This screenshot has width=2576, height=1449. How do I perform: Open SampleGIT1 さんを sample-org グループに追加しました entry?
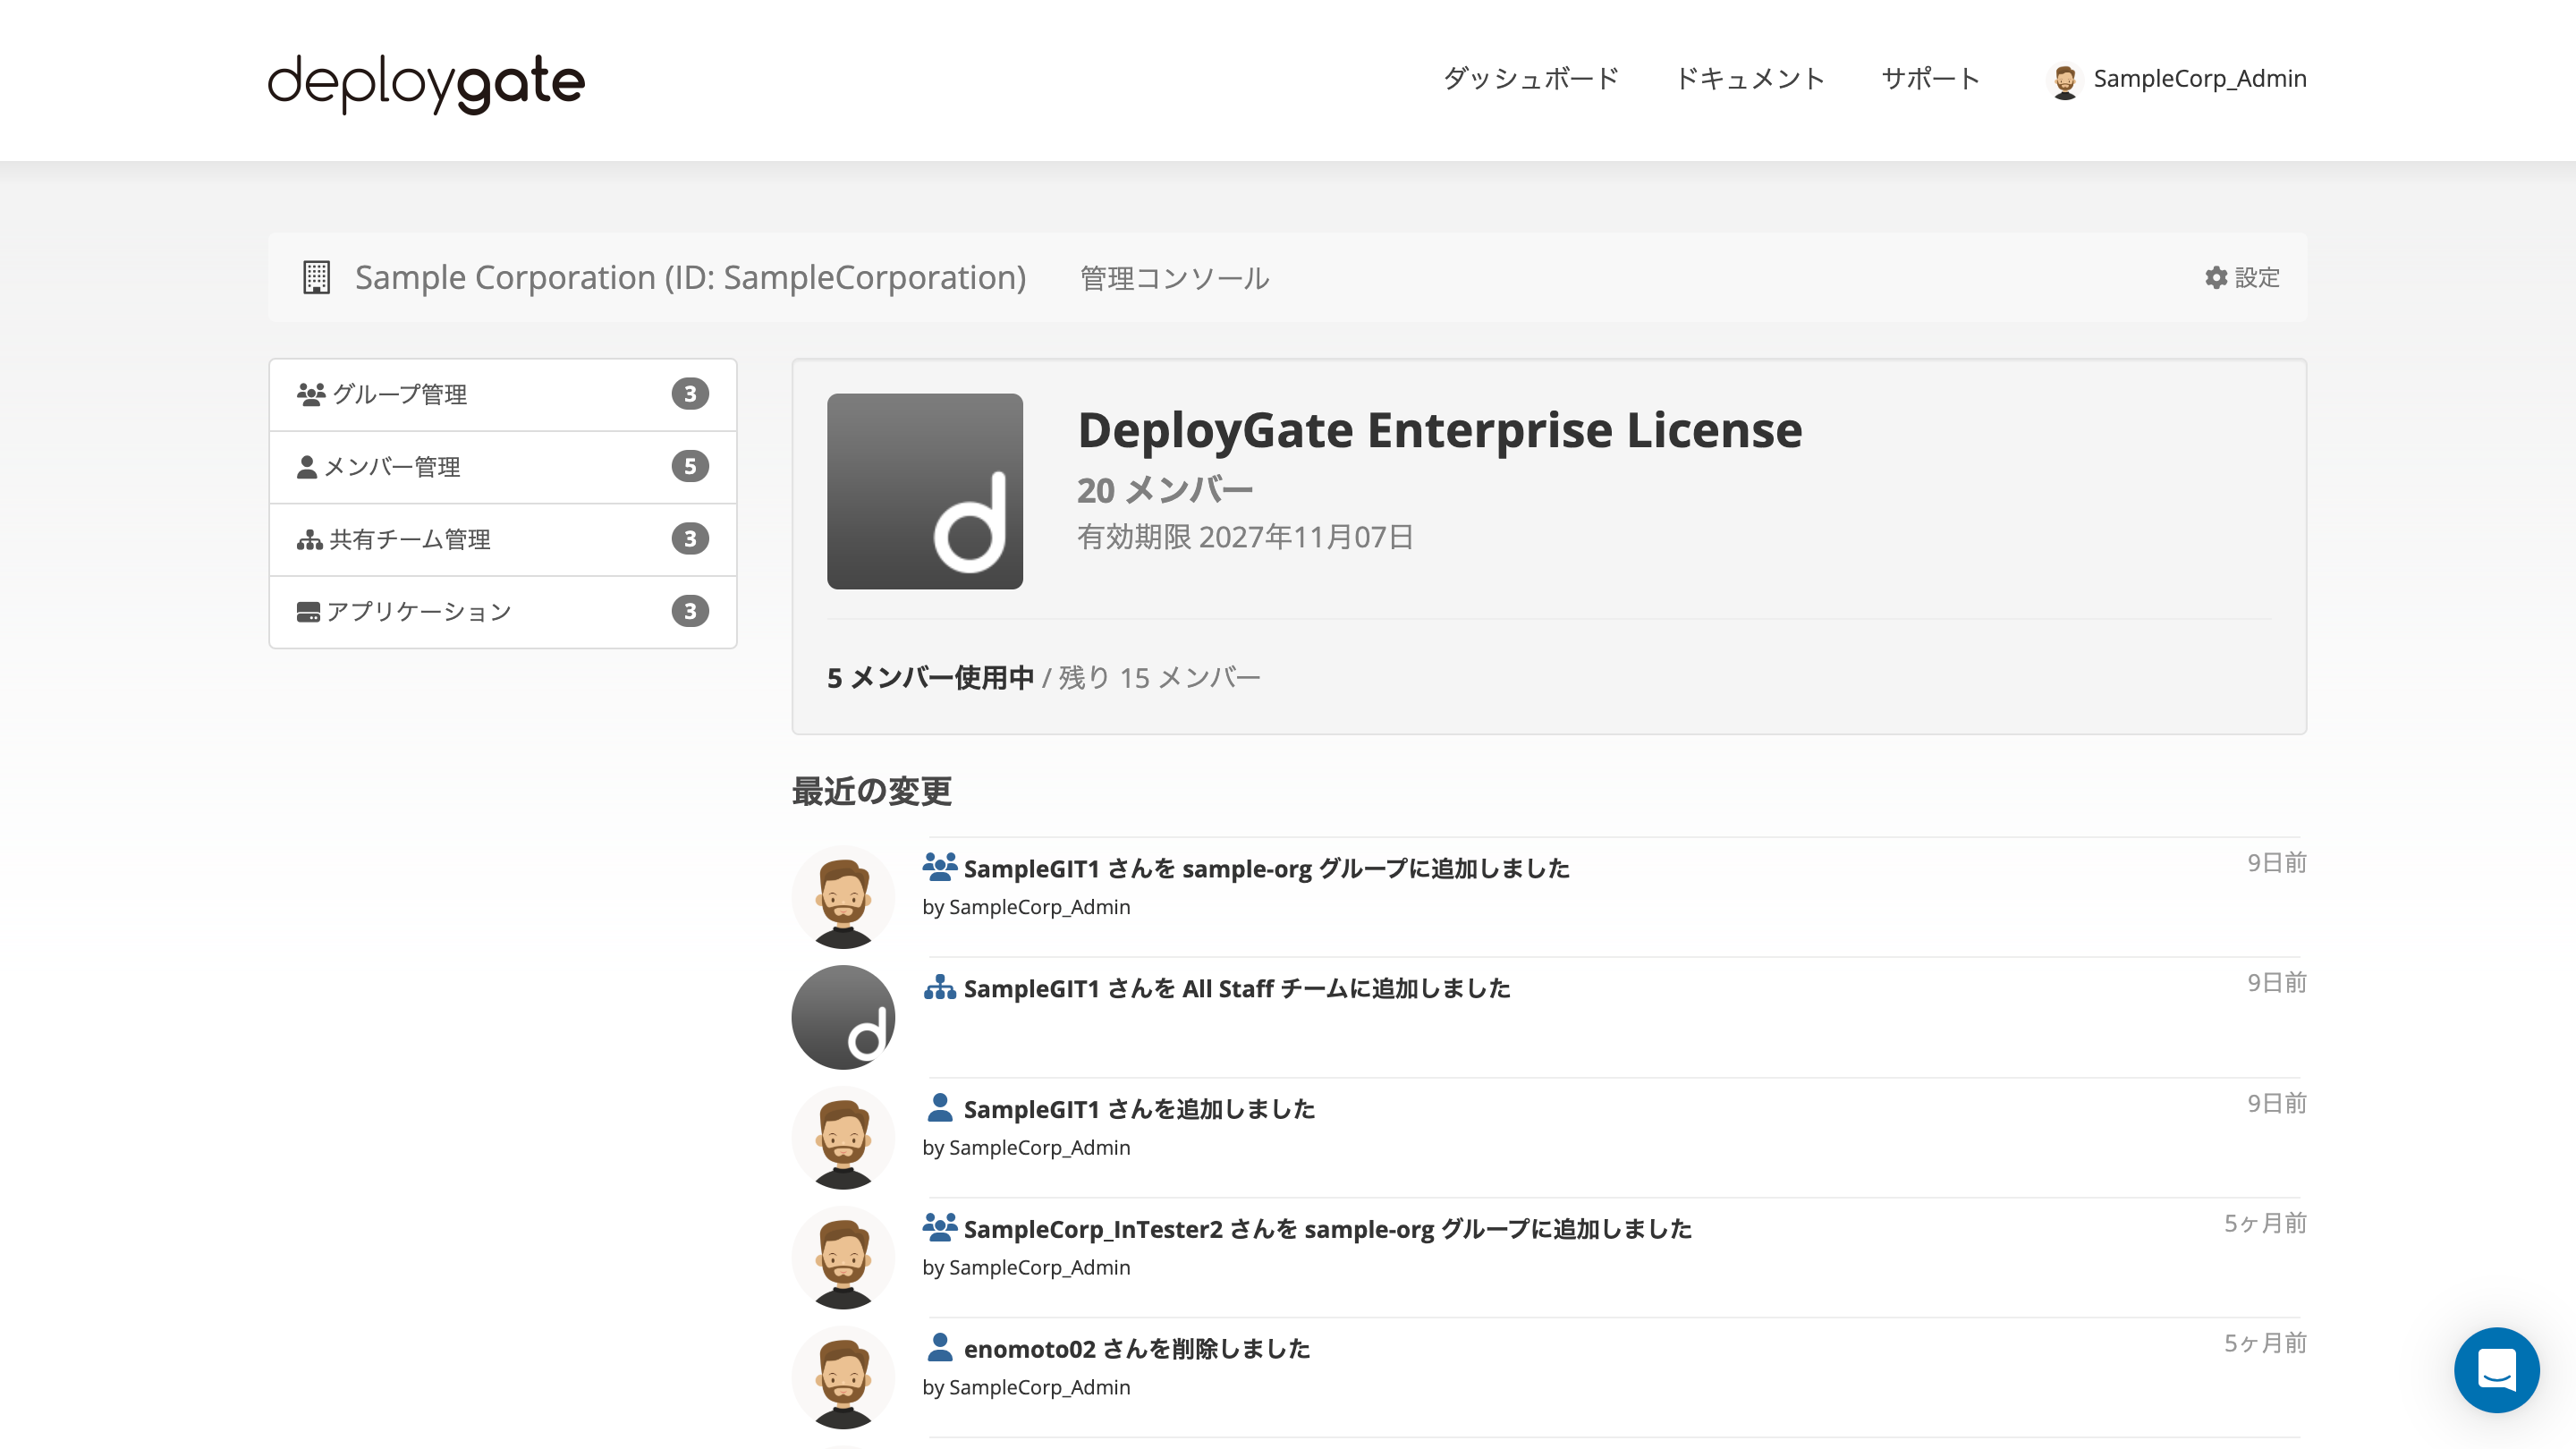1267,868
